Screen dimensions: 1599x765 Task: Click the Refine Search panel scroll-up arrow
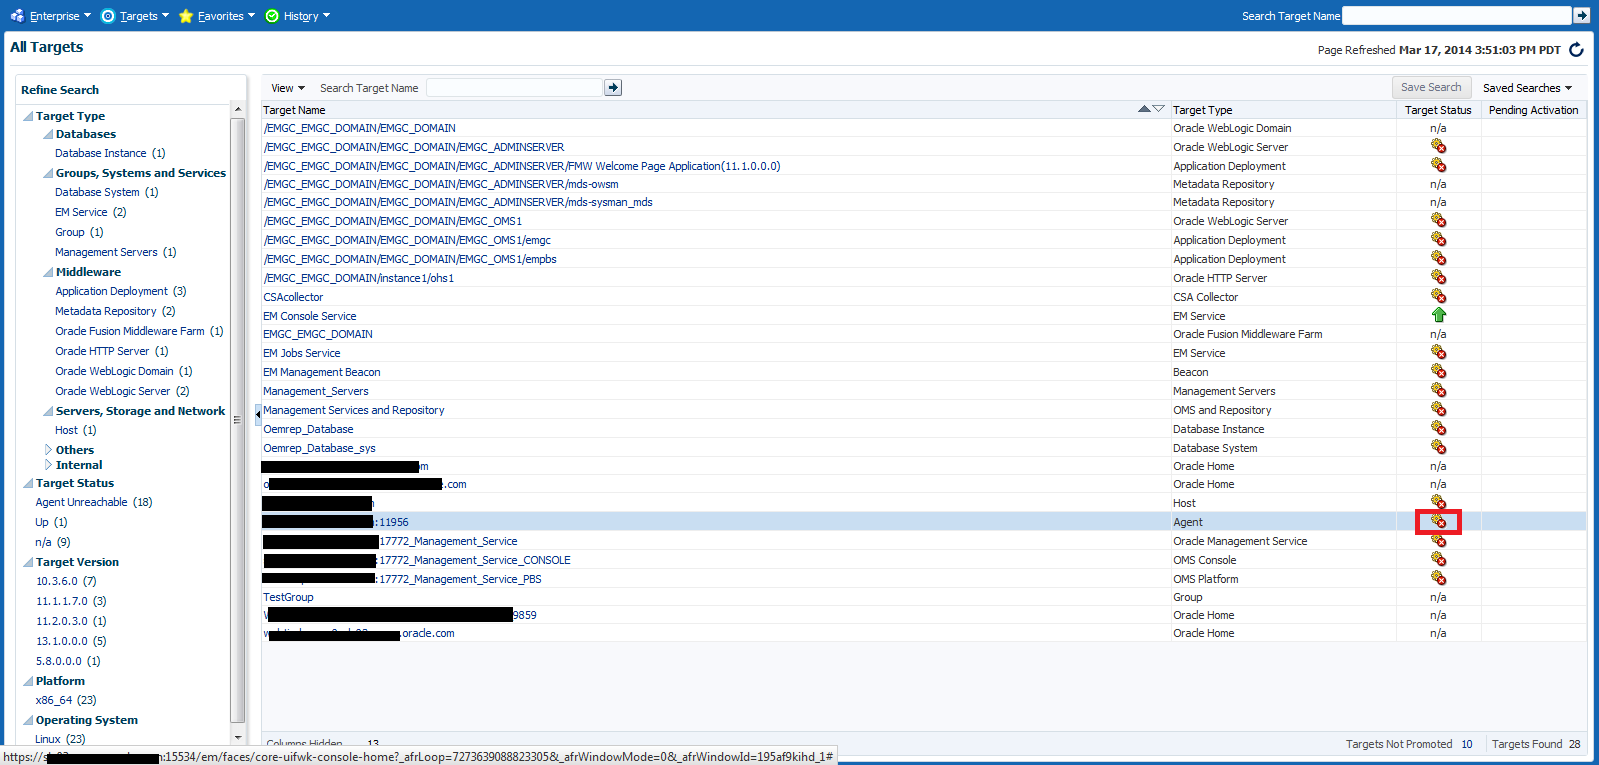(x=238, y=109)
